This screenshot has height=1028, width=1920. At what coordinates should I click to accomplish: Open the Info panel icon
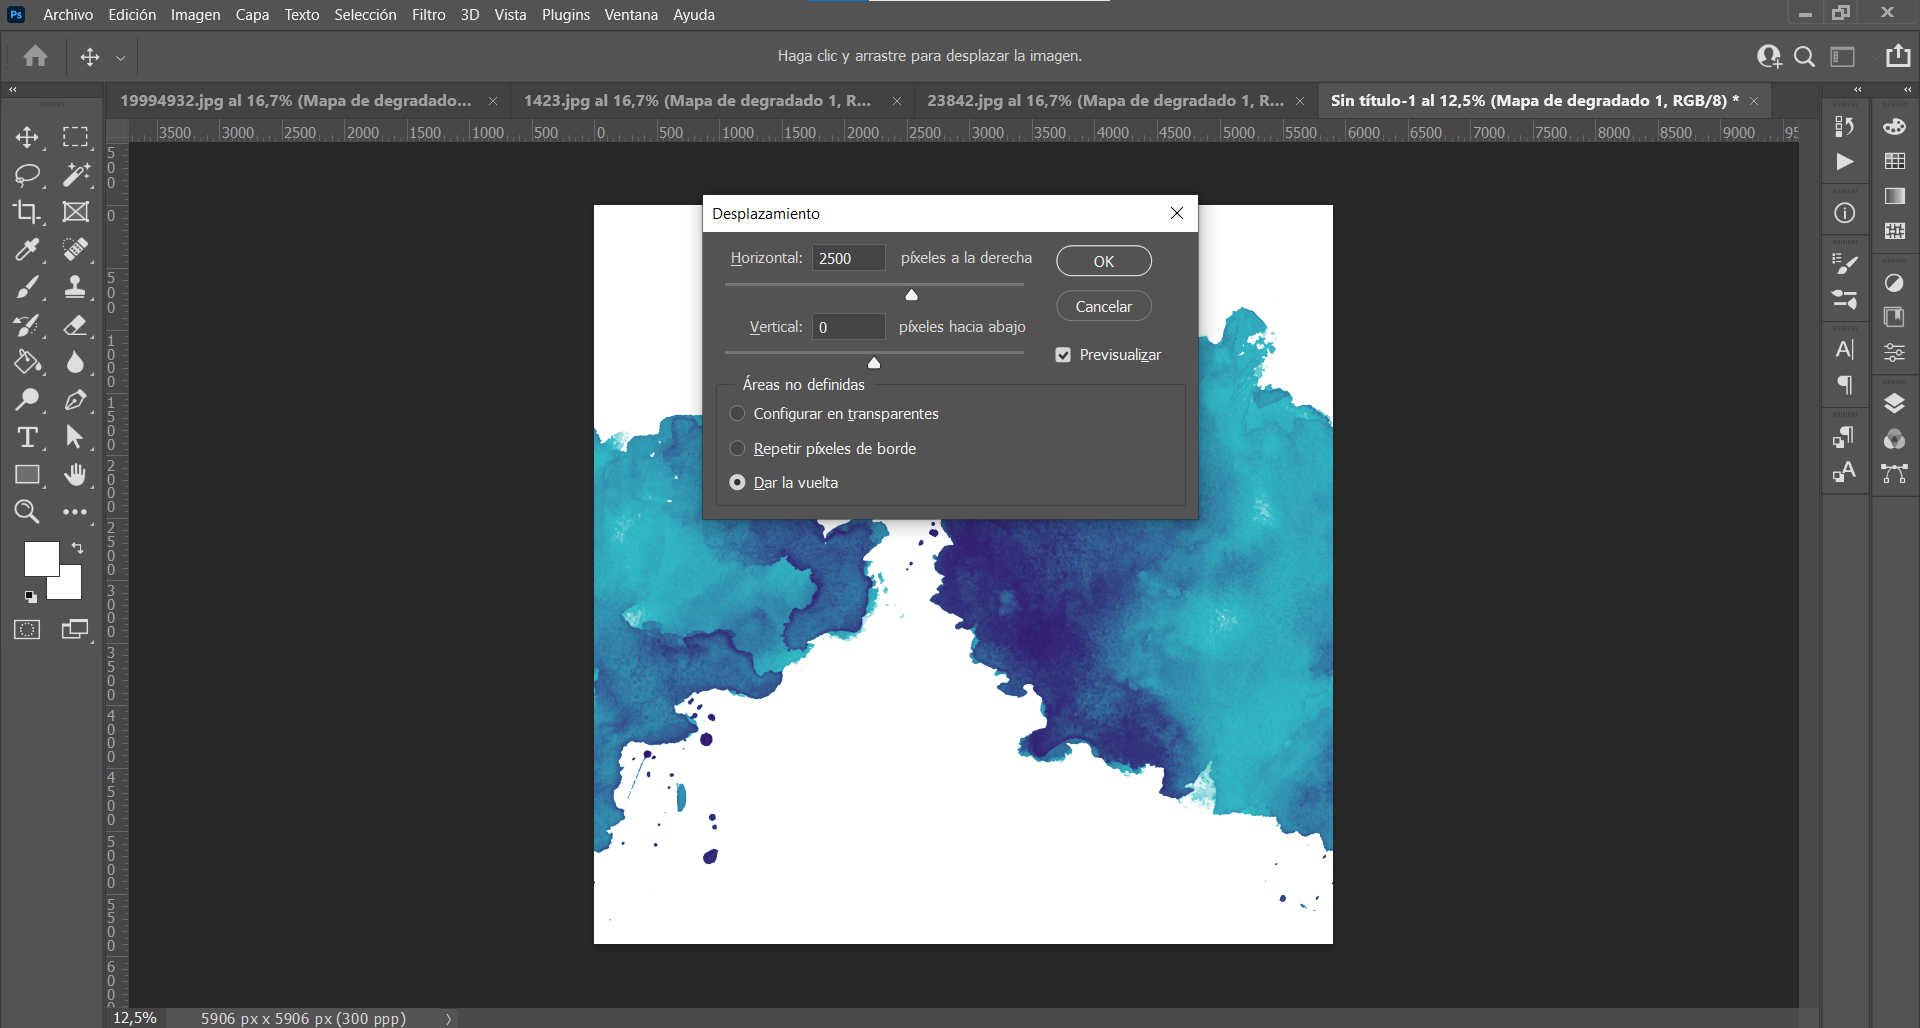(1845, 213)
